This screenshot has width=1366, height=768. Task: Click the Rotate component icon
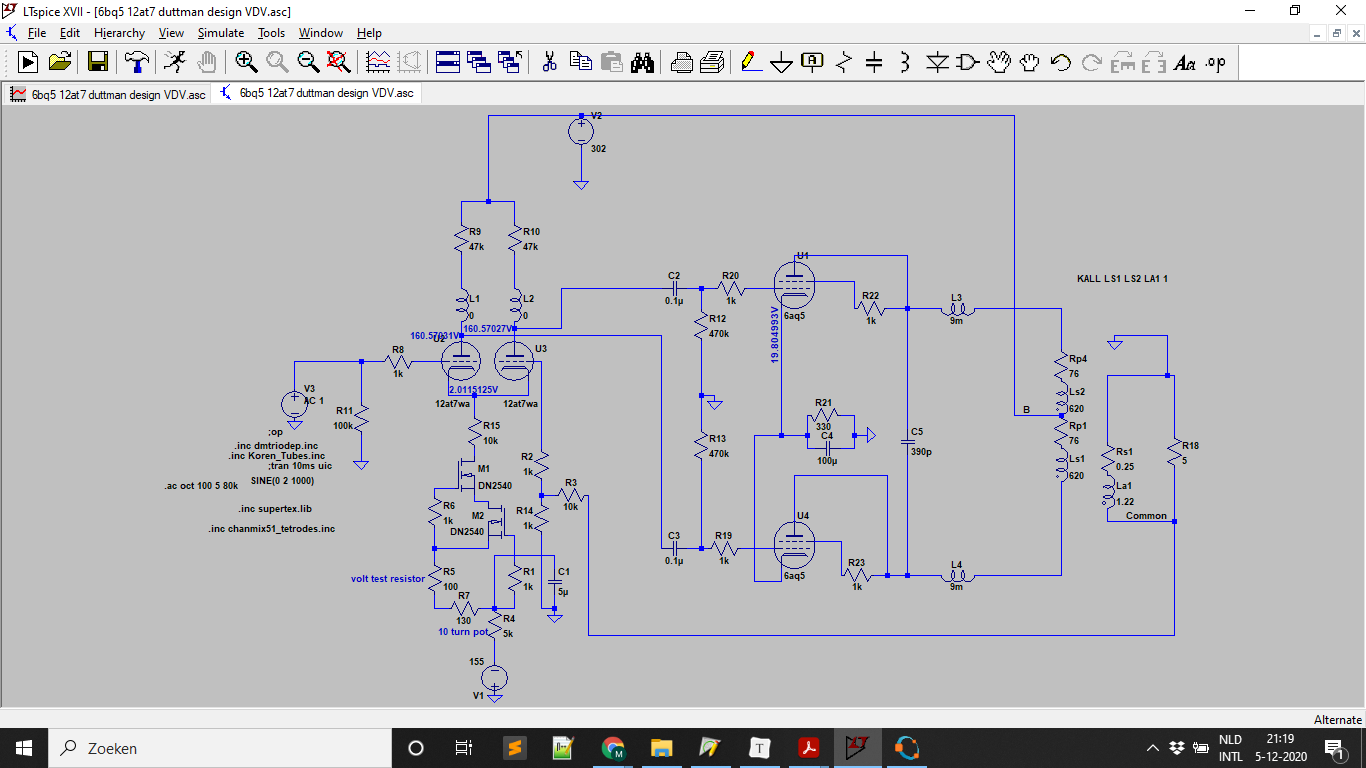pos(1122,62)
